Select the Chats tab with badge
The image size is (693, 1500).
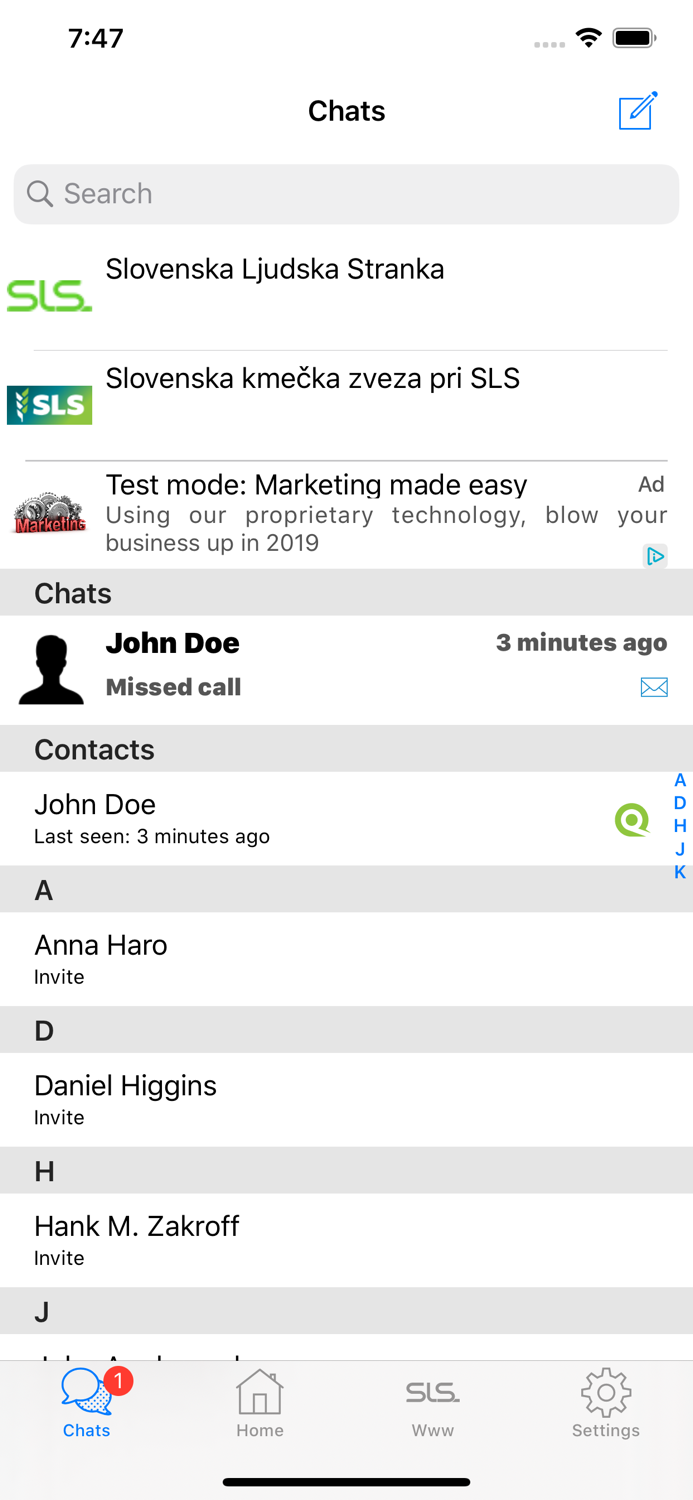pos(87,1404)
